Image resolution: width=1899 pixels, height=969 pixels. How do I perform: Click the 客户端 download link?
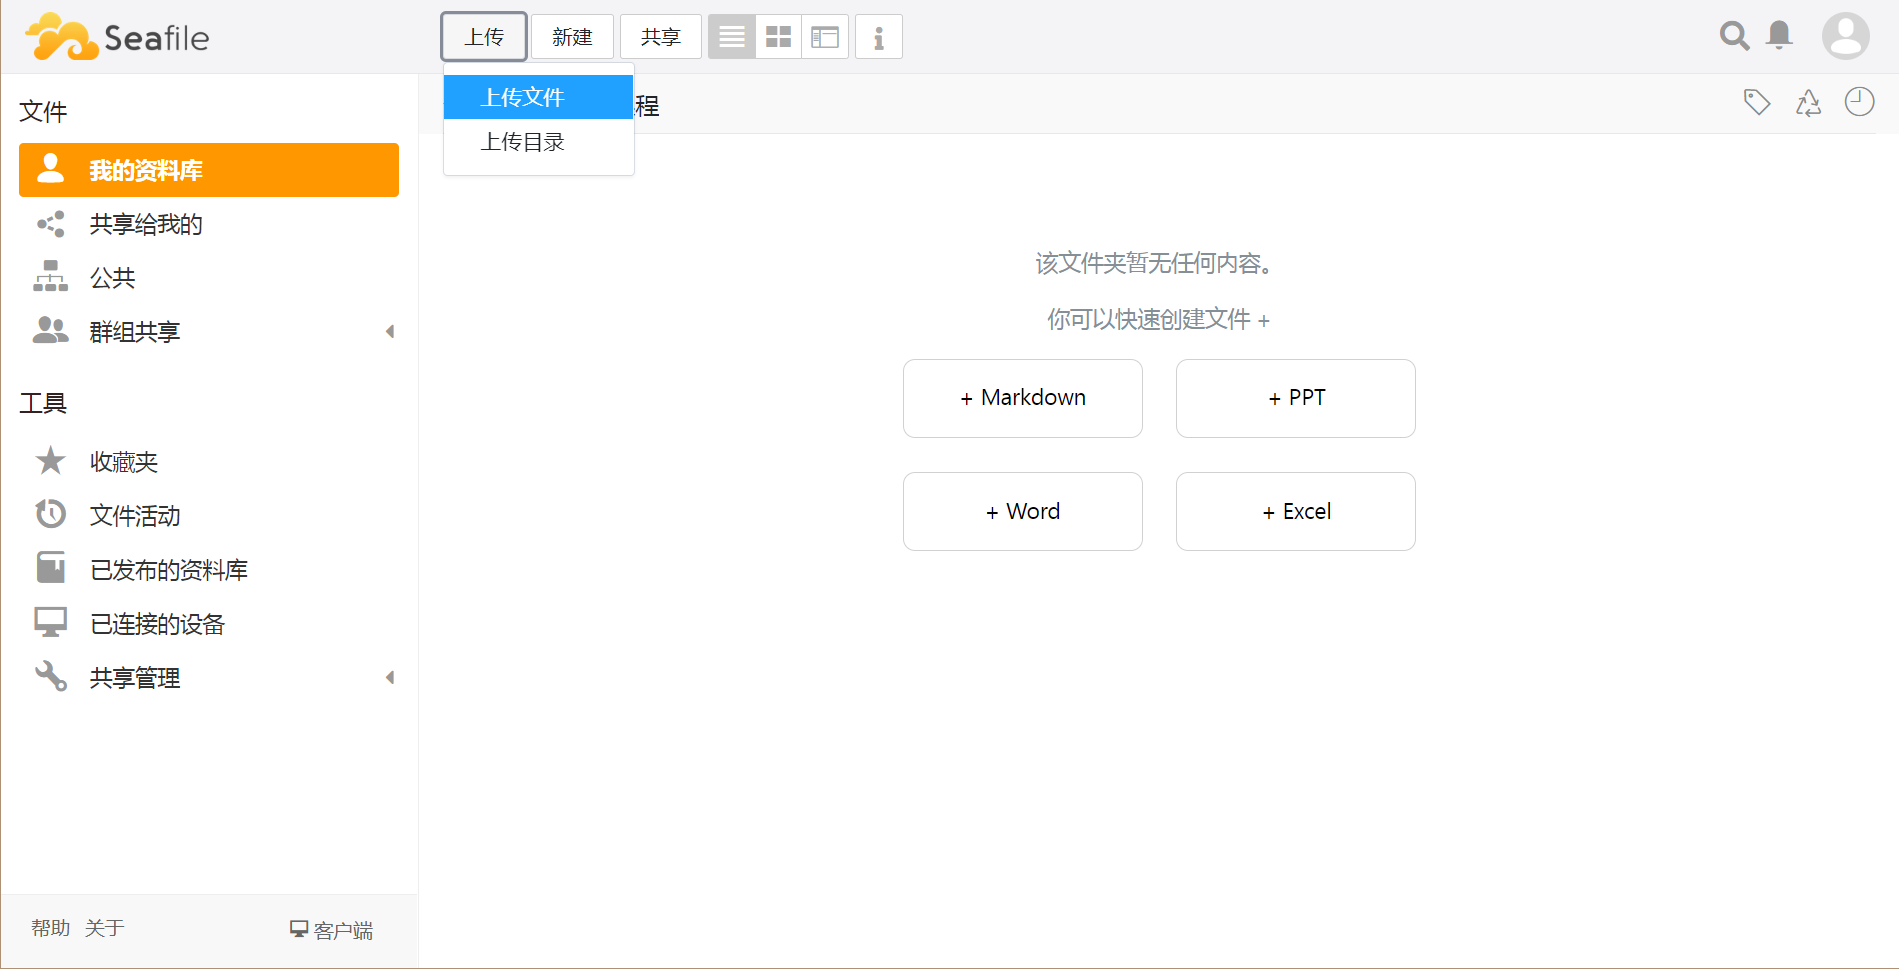click(x=332, y=930)
